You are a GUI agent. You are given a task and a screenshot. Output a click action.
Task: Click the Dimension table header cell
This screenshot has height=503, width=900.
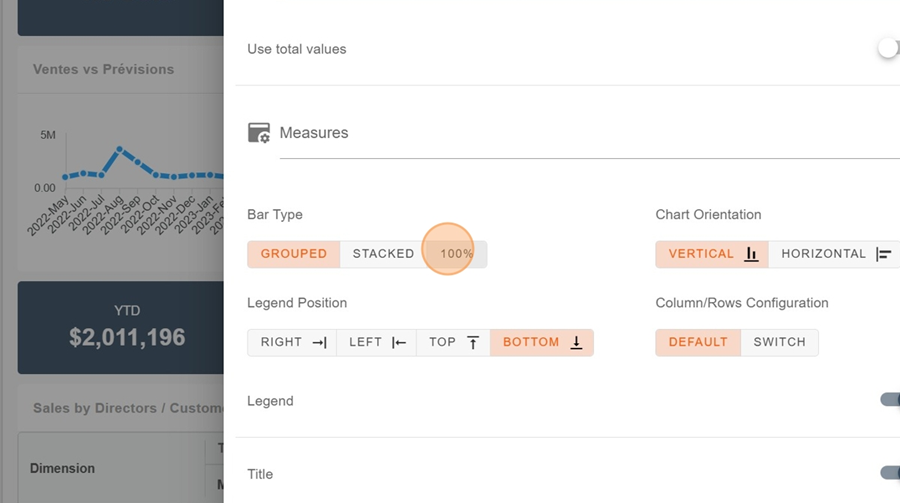point(63,468)
